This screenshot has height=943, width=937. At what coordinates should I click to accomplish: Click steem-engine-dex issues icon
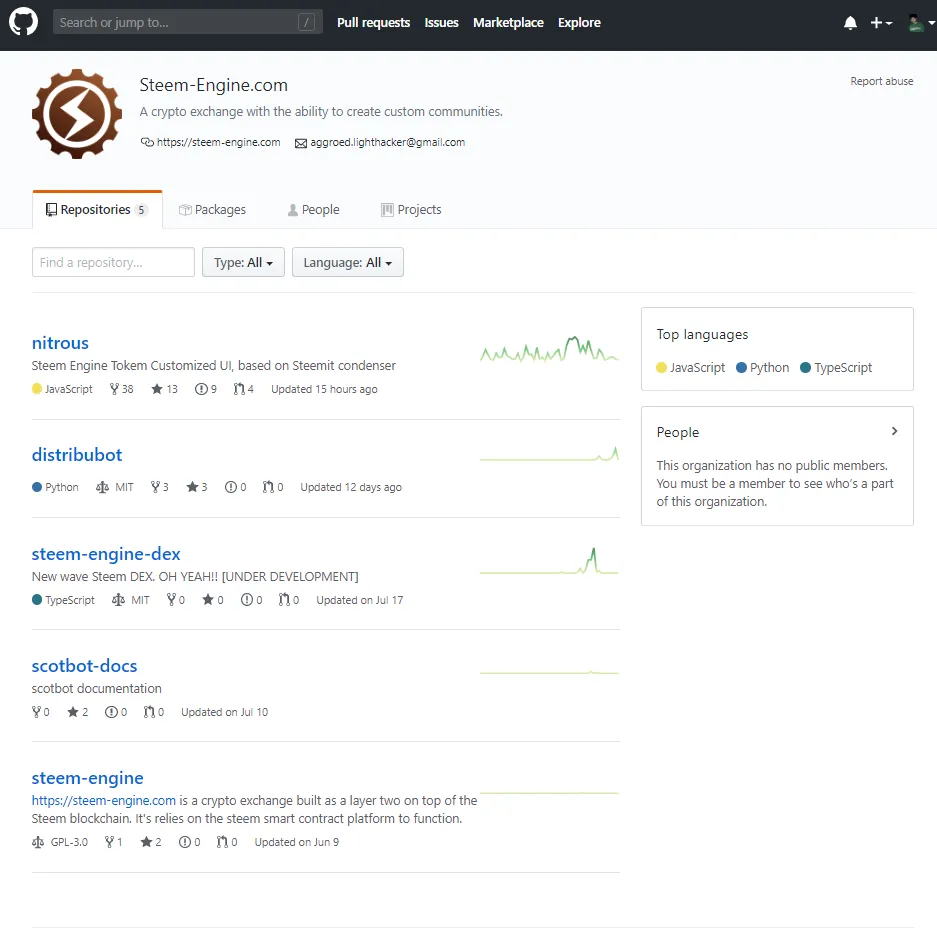tap(247, 600)
